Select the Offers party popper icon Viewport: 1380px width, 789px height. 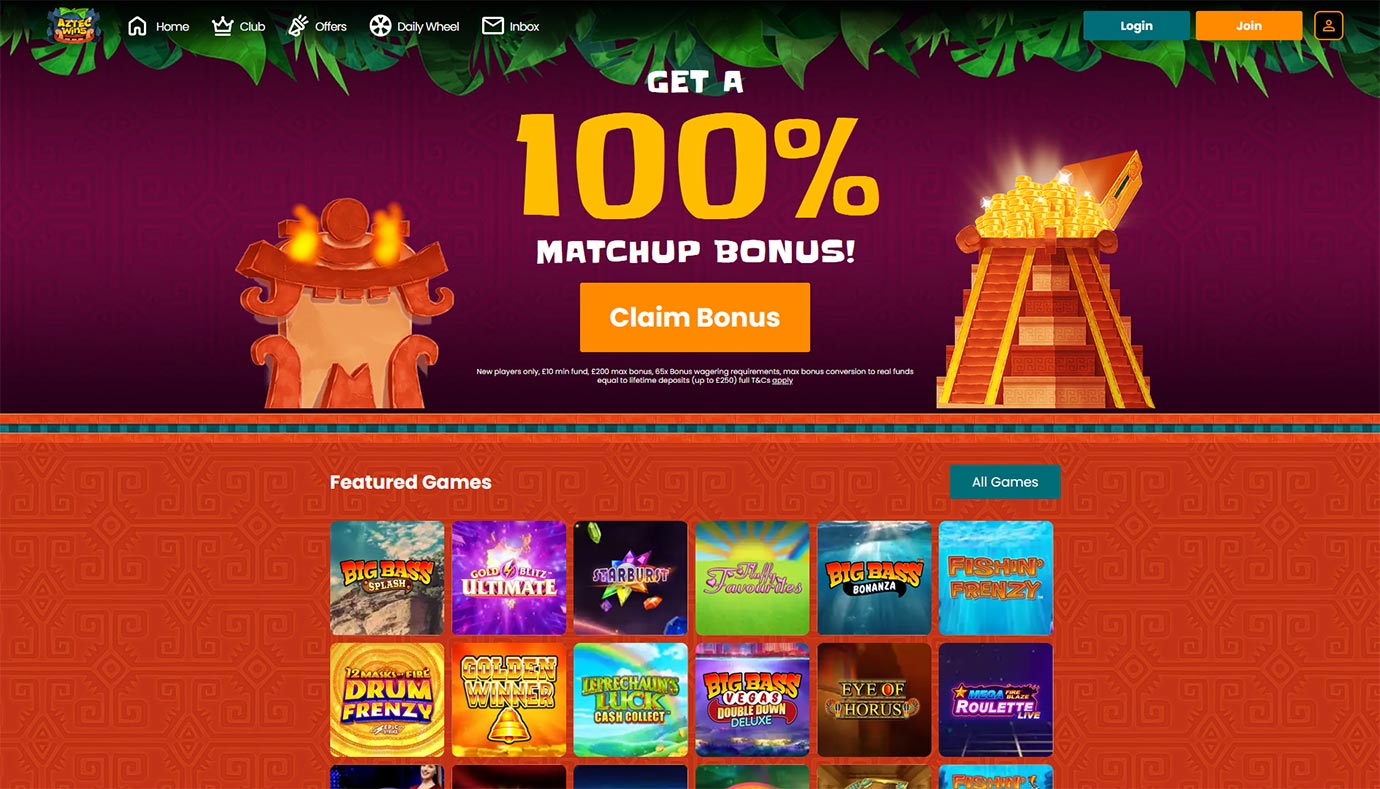(298, 26)
